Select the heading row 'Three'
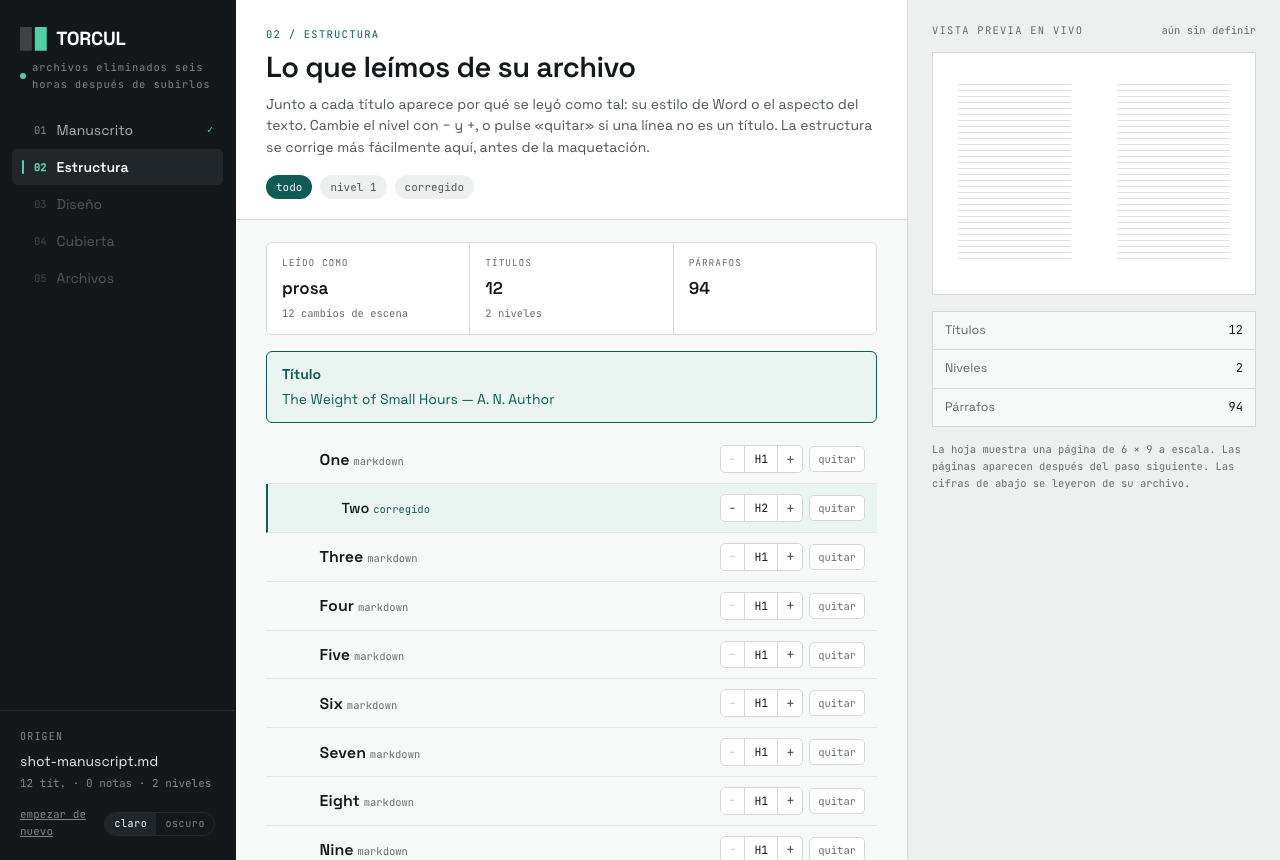The height and width of the screenshot is (860, 1280). (x=571, y=557)
